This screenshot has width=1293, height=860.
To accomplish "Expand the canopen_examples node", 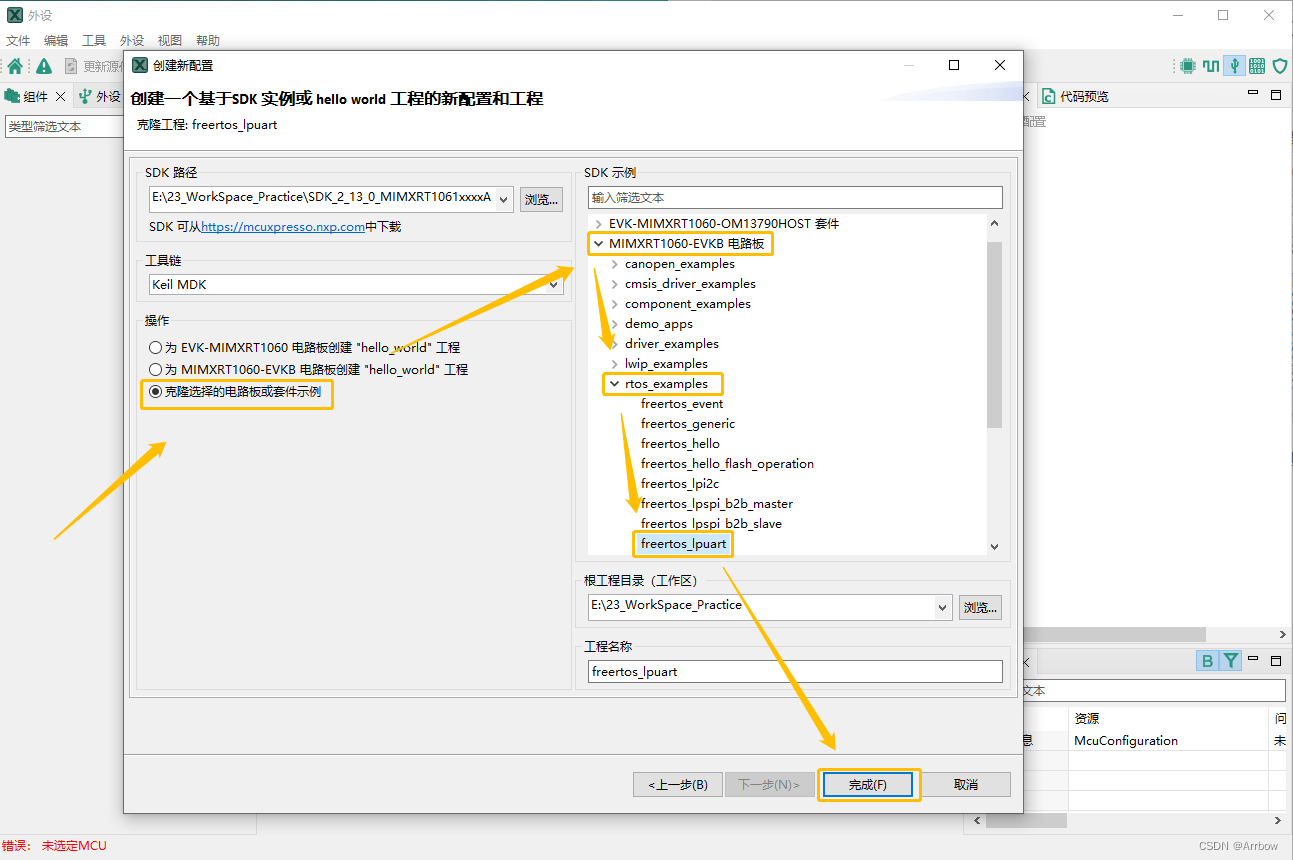I will tap(614, 264).
